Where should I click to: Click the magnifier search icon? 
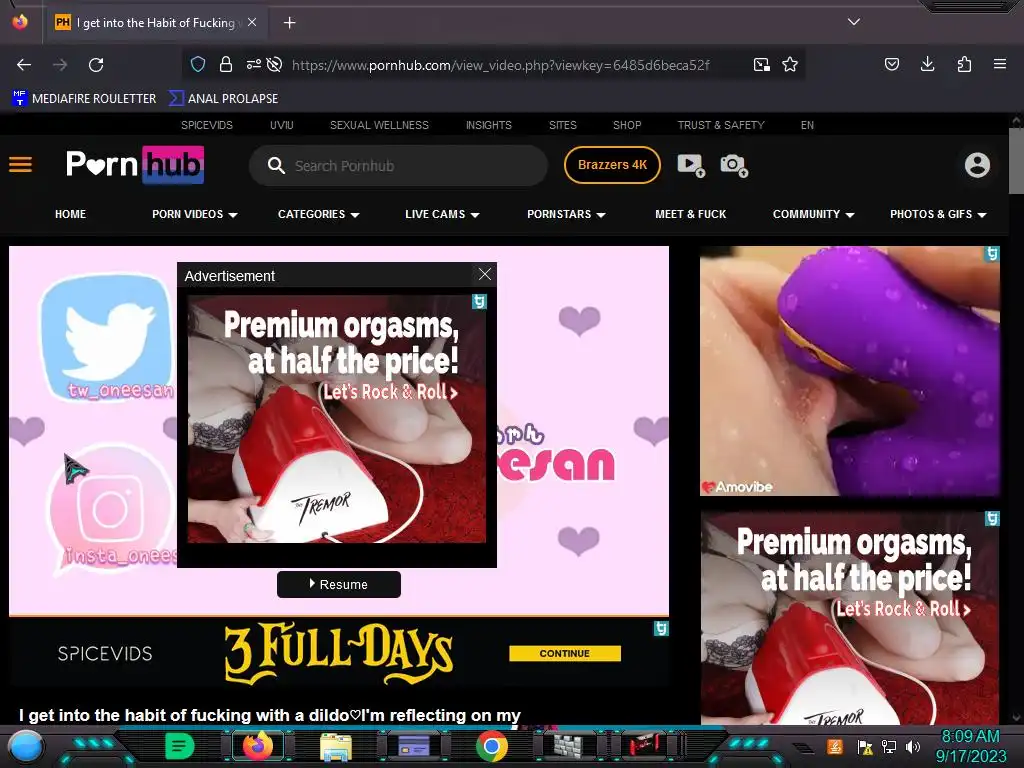click(276, 165)
